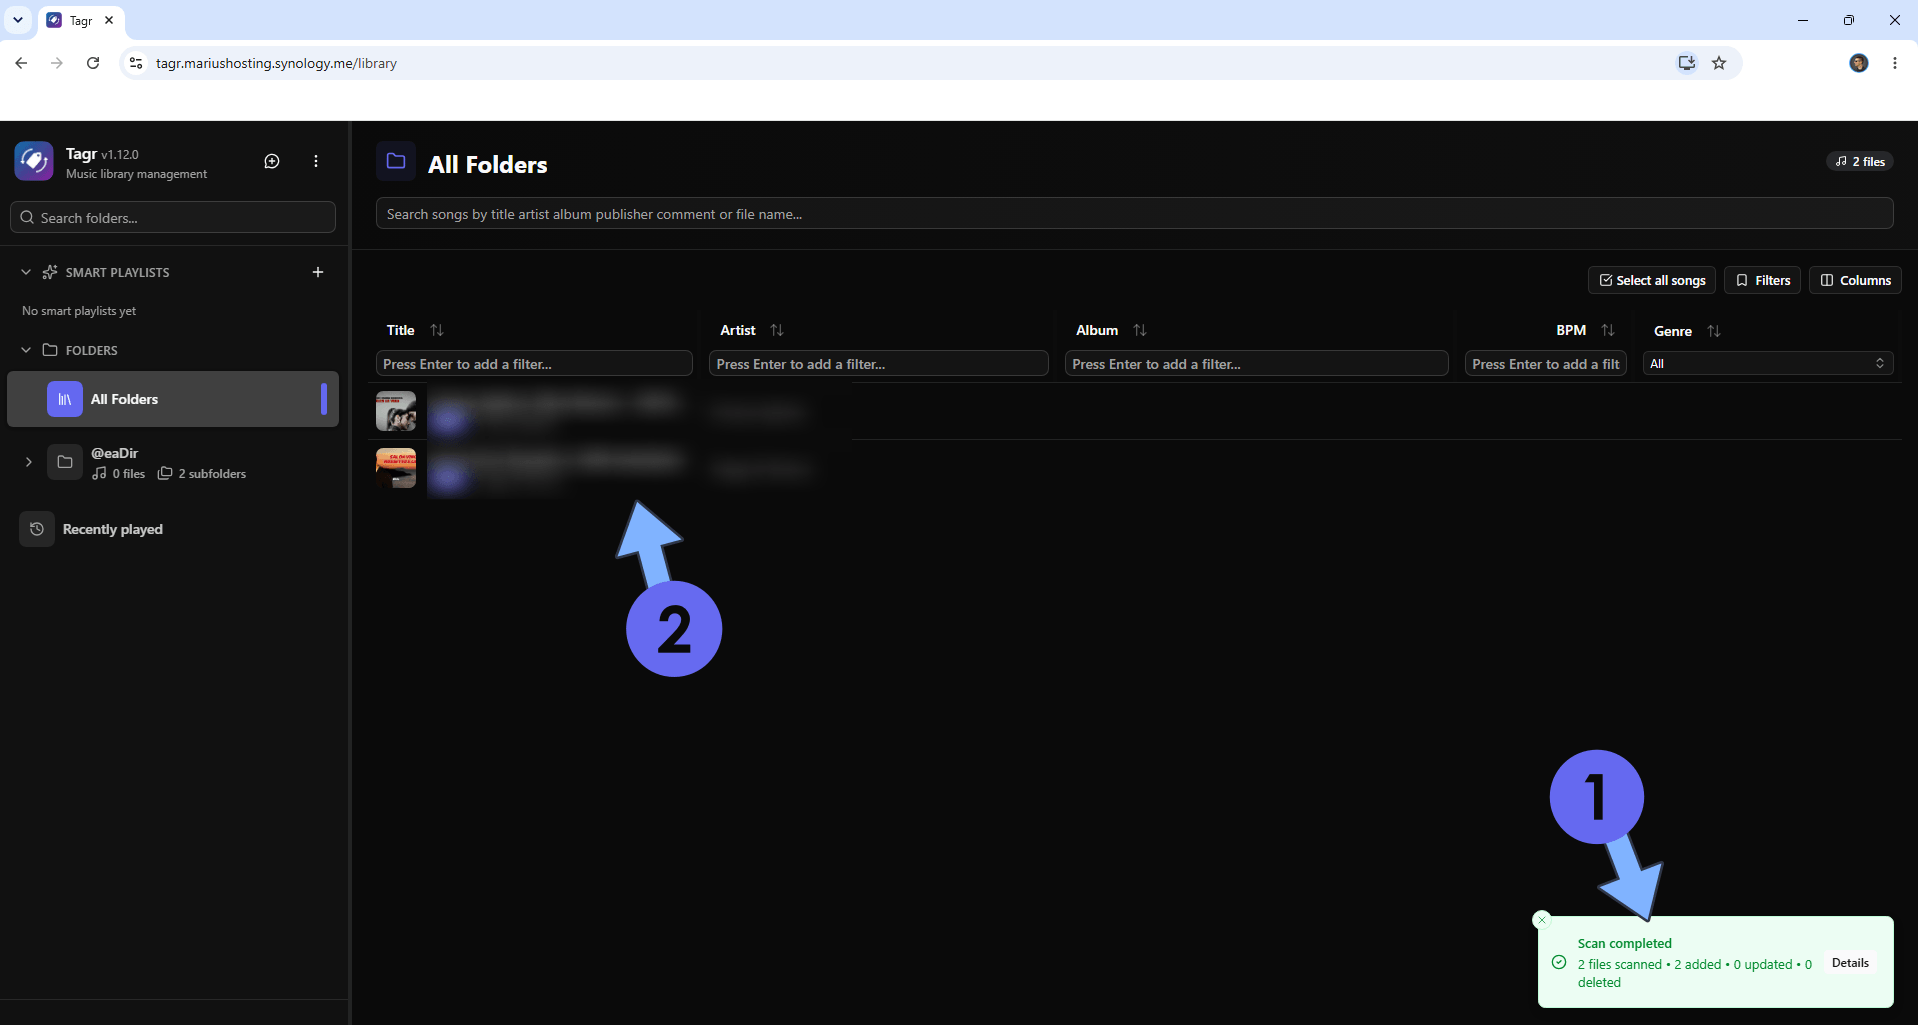Click the Album filter input
The width and height of the screenshot is (1918, 1025).
click(x=1257, y=363)
